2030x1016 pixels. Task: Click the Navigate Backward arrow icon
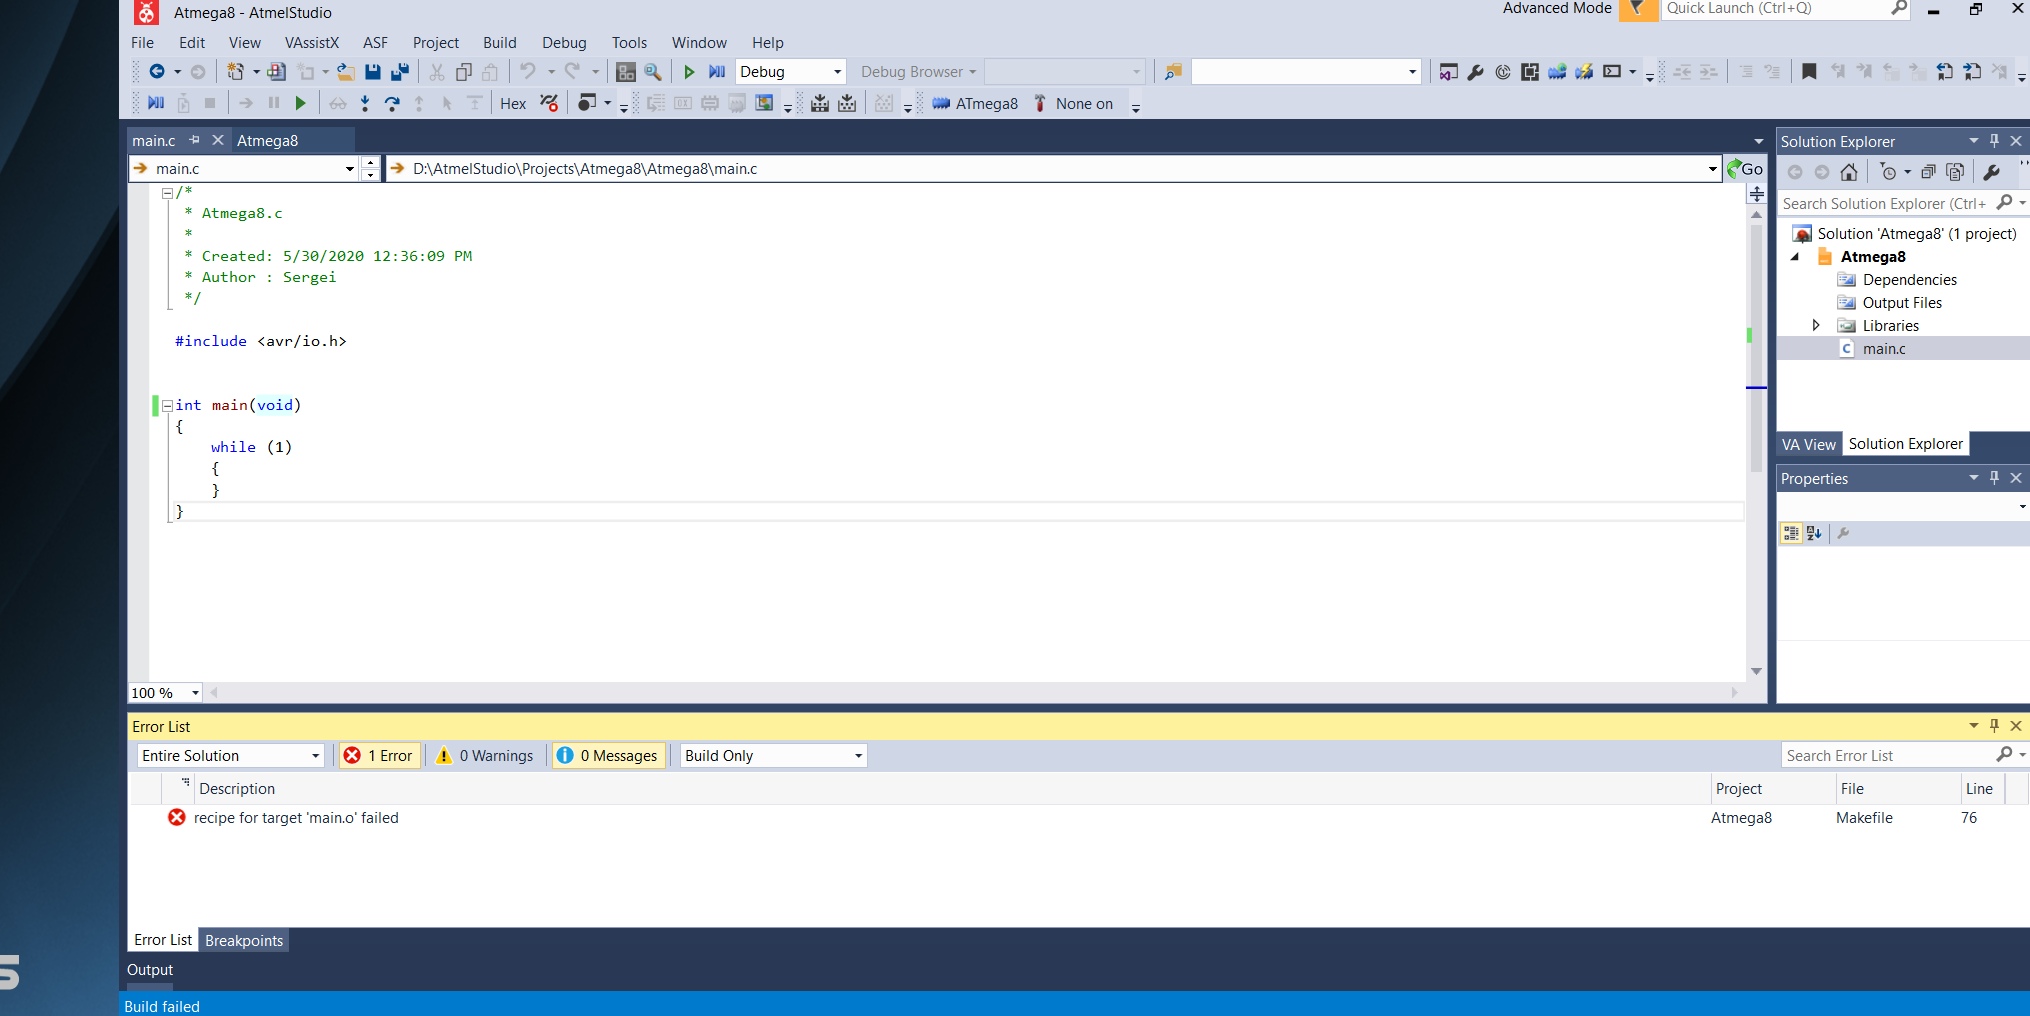(157, 72)
